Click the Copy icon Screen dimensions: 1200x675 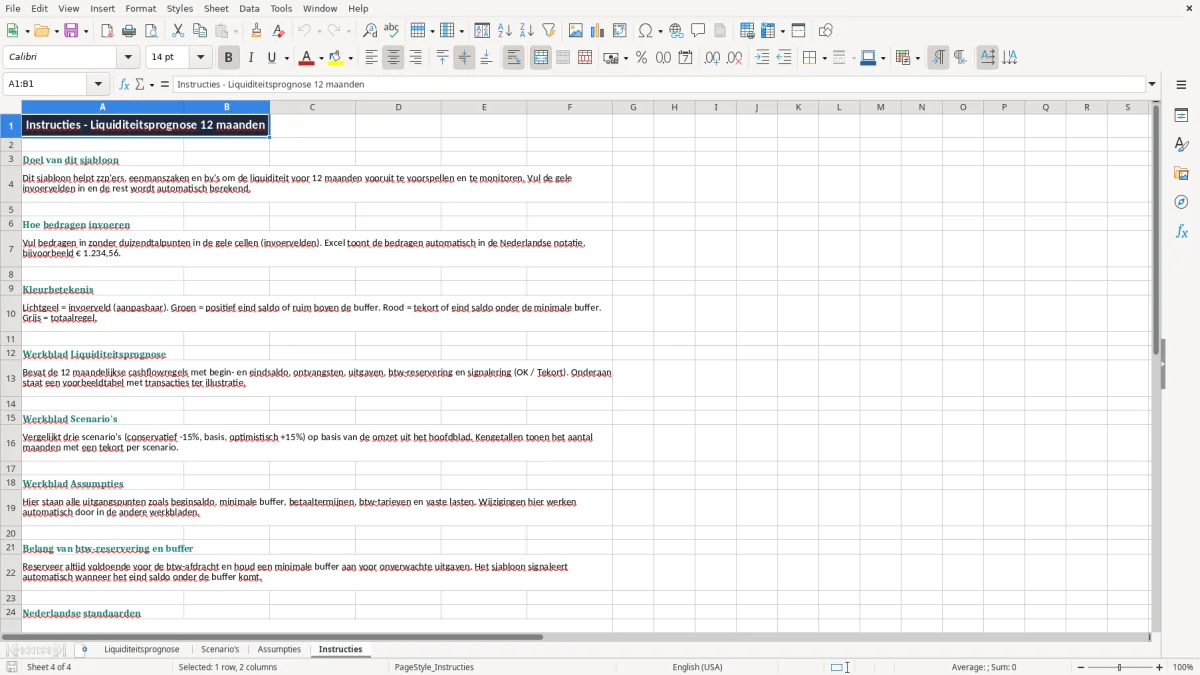[x=200, y=31]
